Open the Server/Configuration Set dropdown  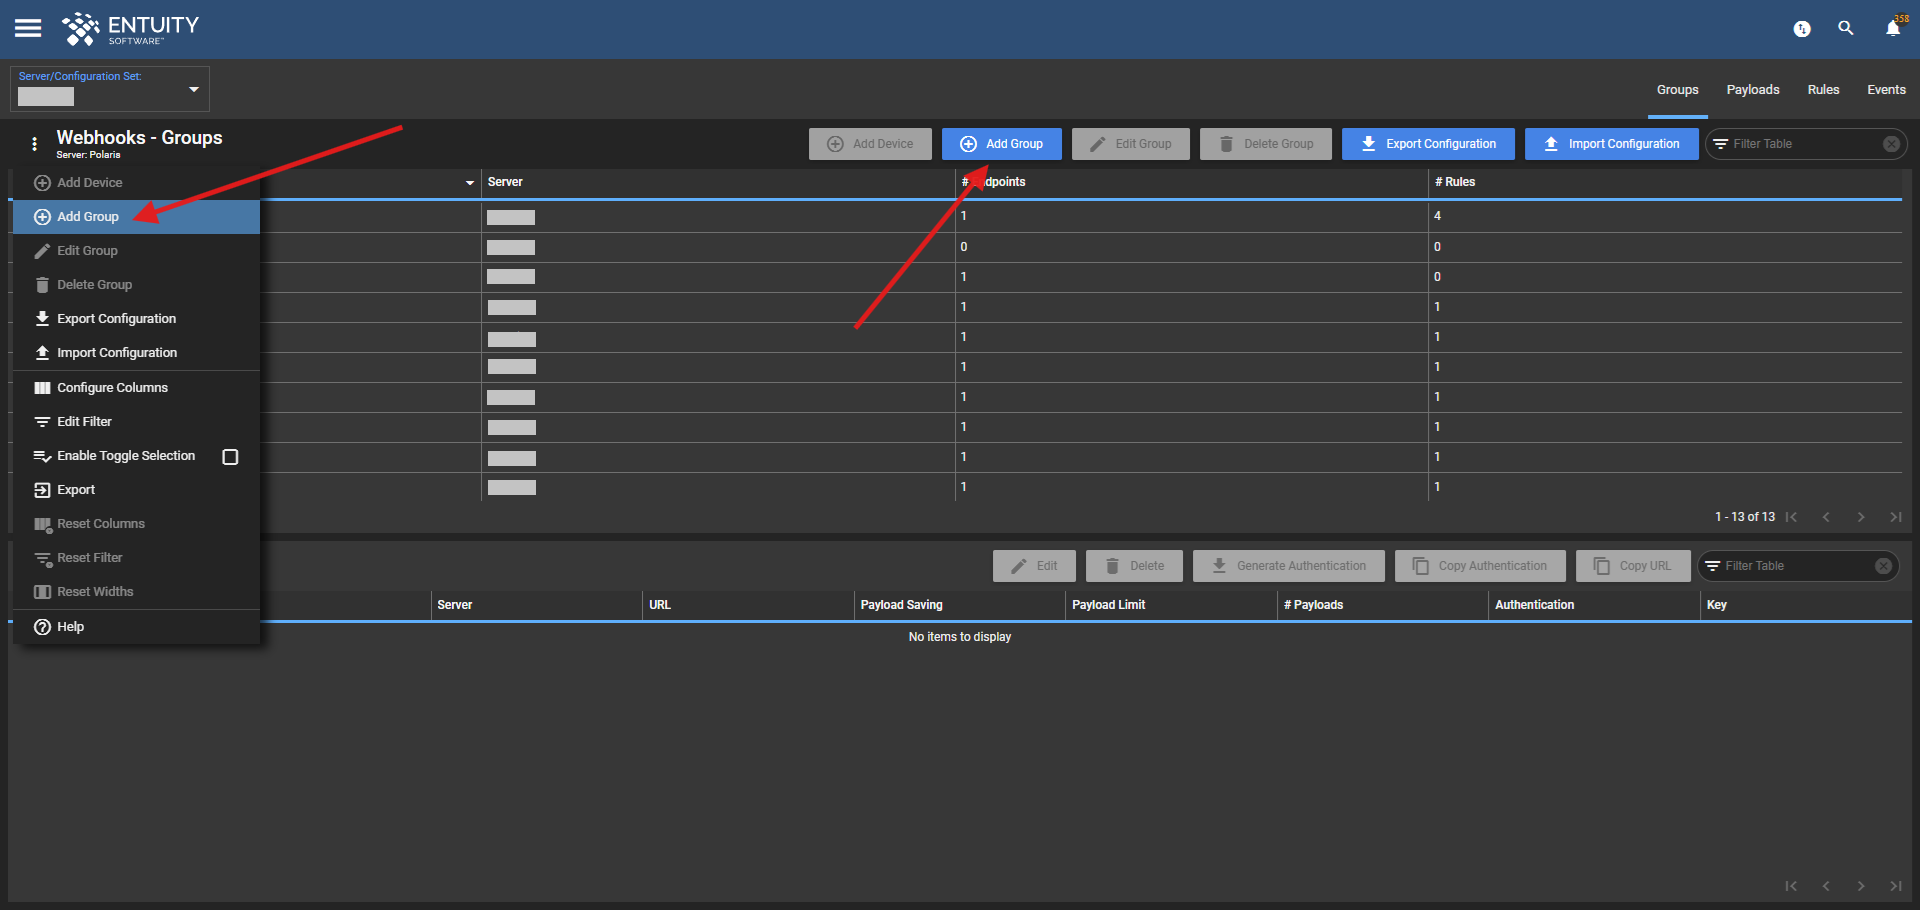click(x=110, y=89)
